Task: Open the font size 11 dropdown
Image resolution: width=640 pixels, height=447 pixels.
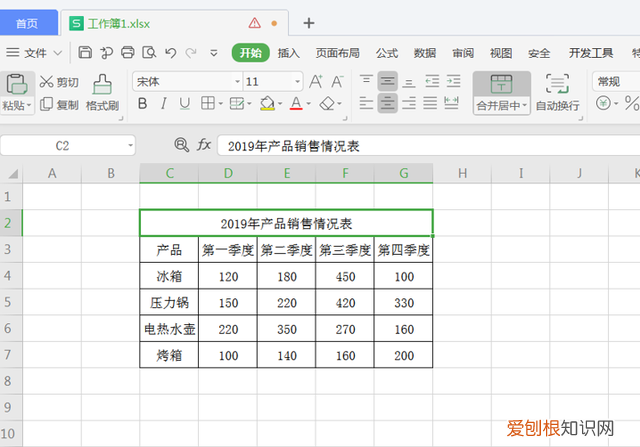Action: pos(298,82)
